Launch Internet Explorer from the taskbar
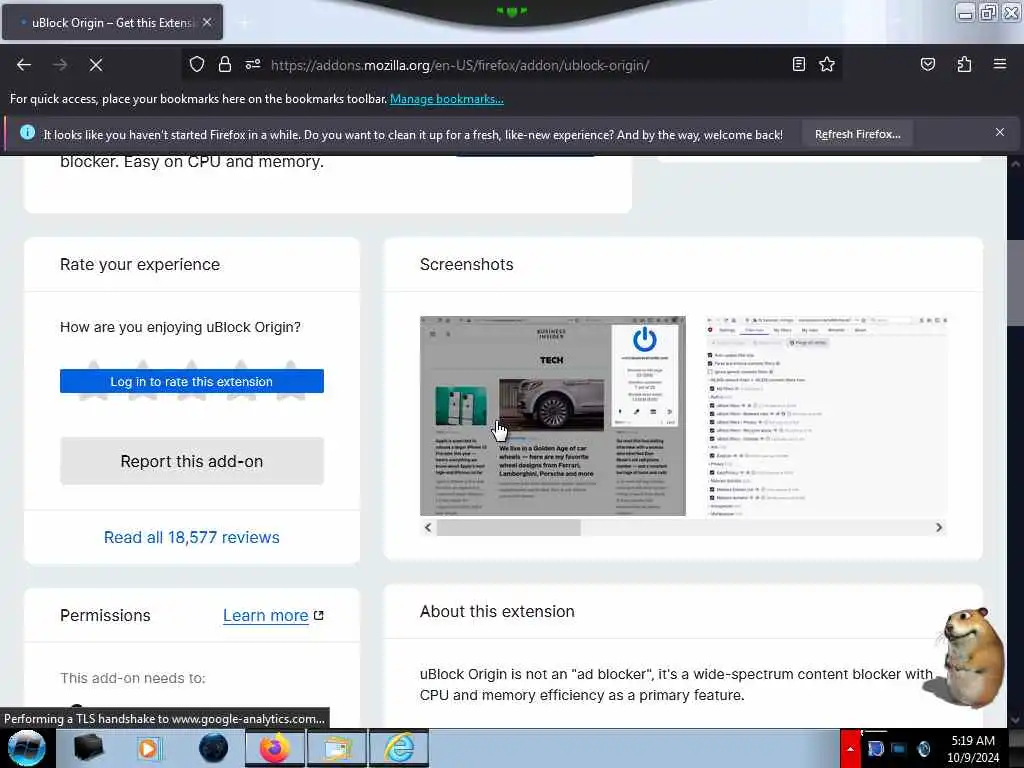 coord(399,748)
